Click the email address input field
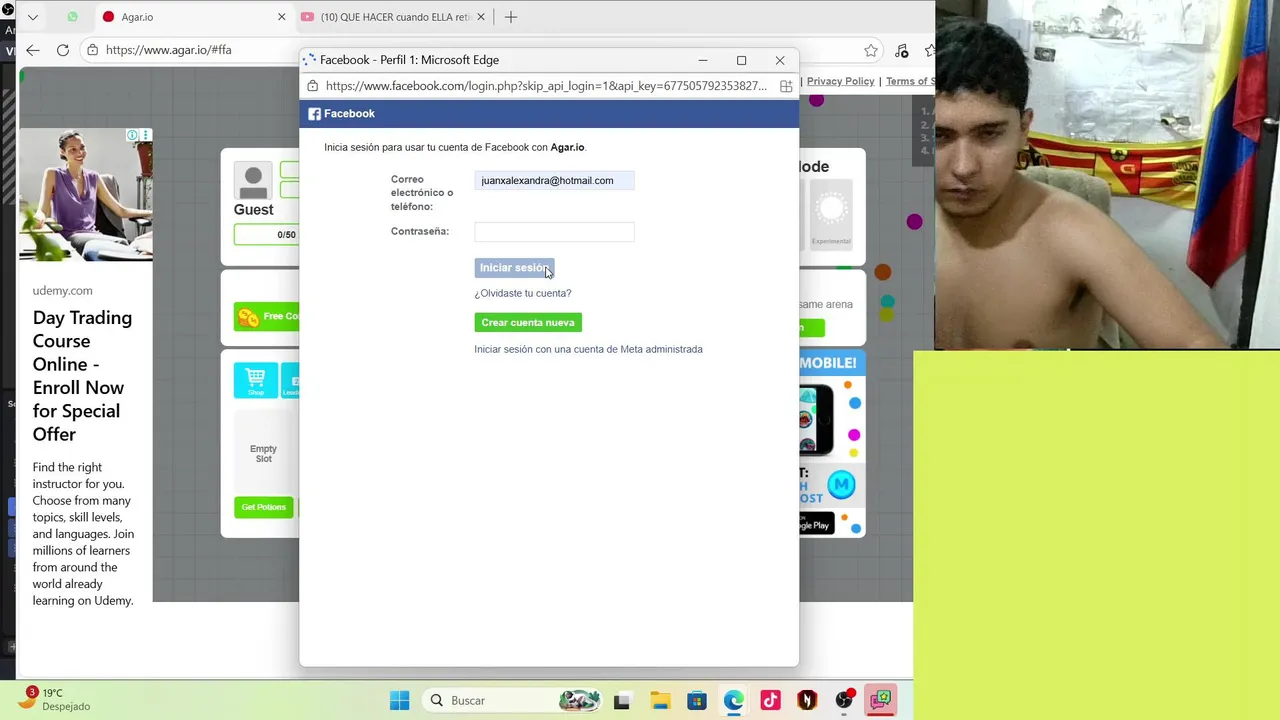The height and width of the screenshot is (720, 1280). point(554,181)
